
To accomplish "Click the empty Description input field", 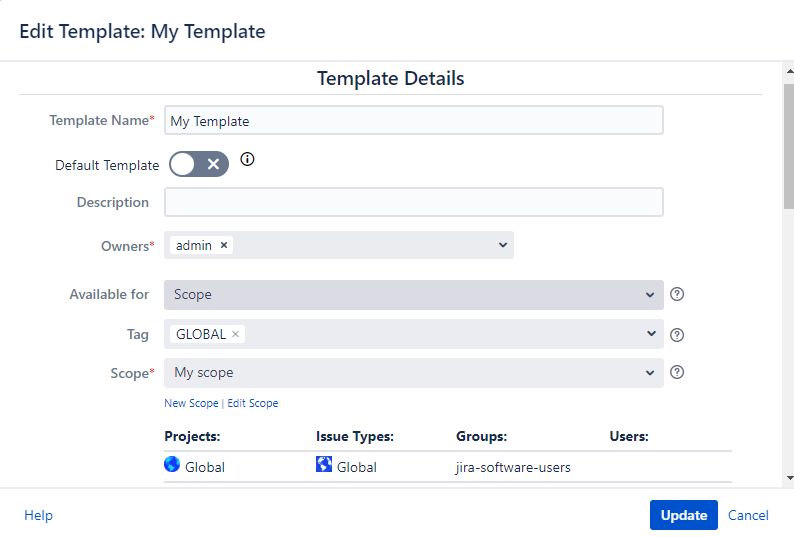I will [413, 202].
